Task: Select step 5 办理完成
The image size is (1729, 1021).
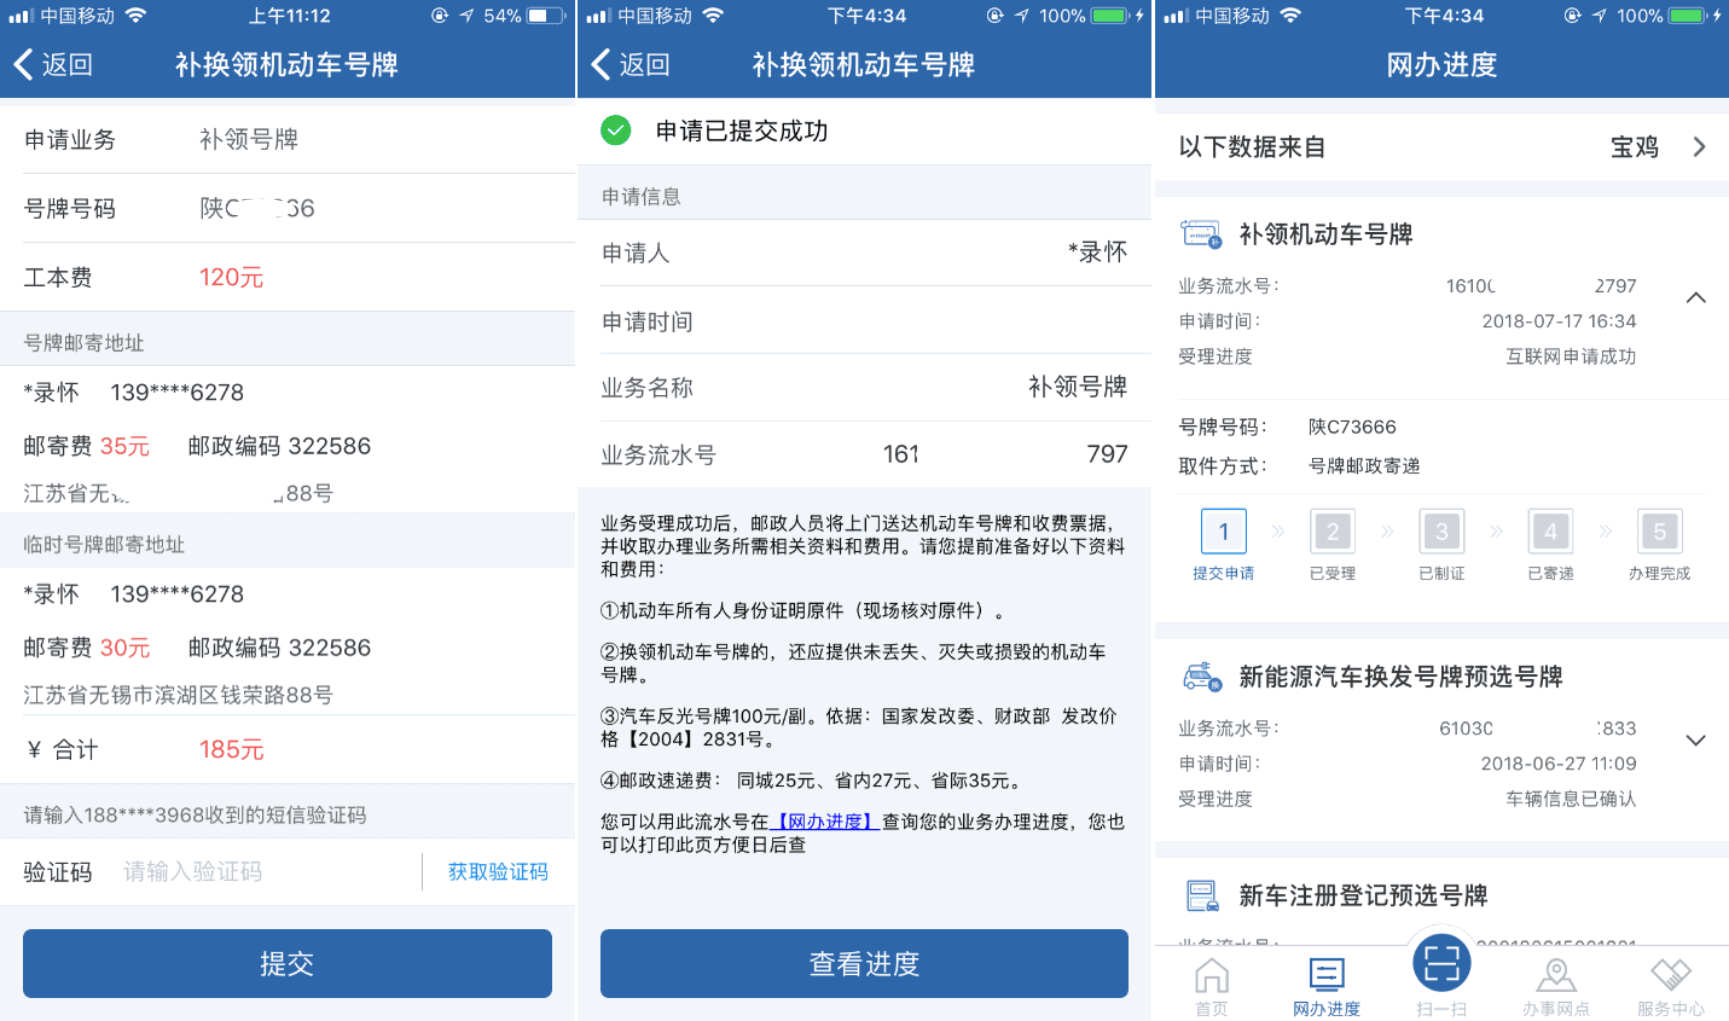Action: pyautogui.click(x=1659, y=545)
